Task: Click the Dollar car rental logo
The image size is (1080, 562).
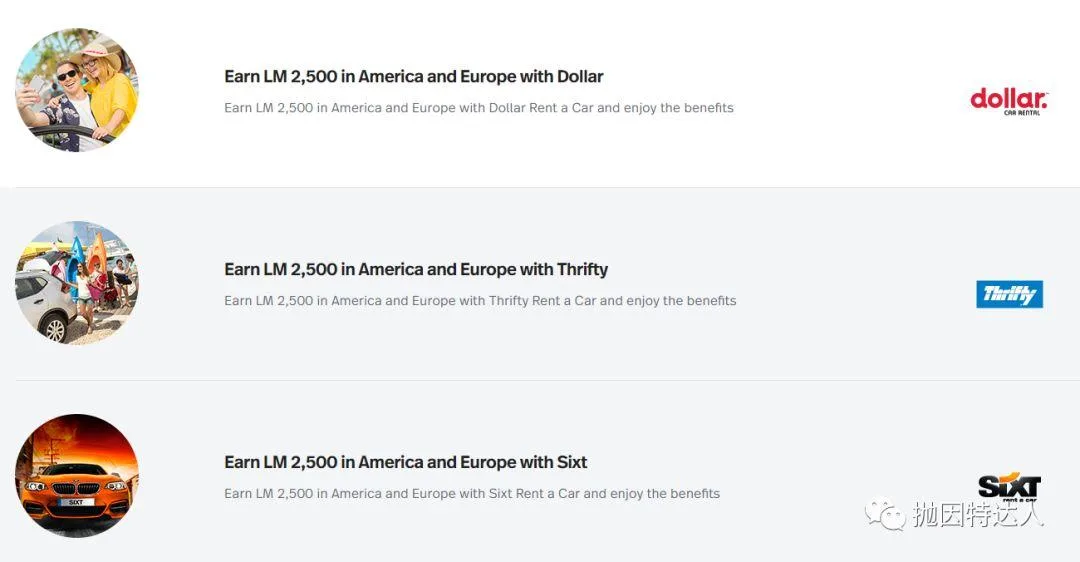Action: click(x=1009, y=101)
